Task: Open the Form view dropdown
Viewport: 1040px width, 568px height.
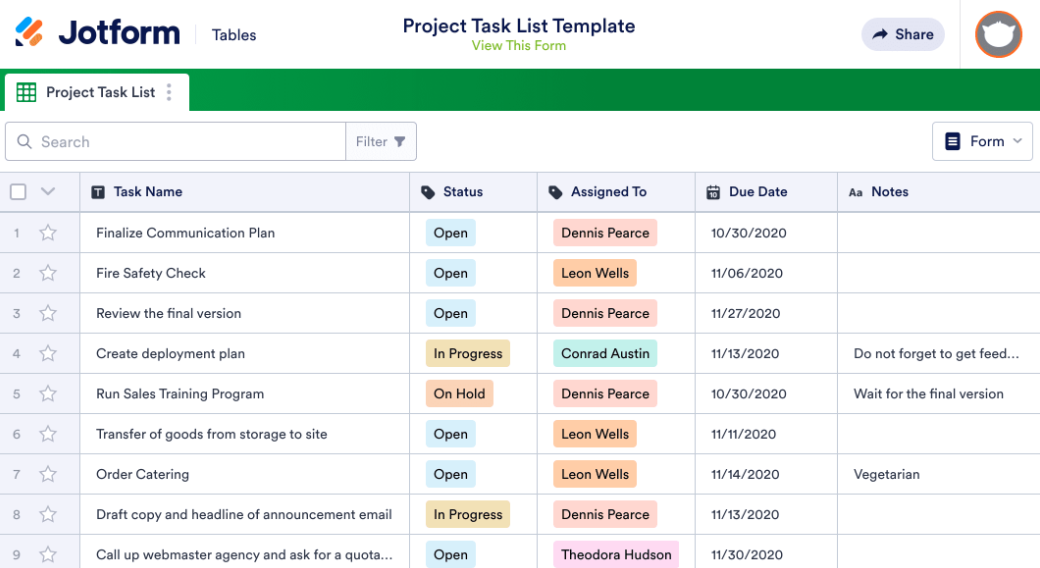Action: coord(982,142)
